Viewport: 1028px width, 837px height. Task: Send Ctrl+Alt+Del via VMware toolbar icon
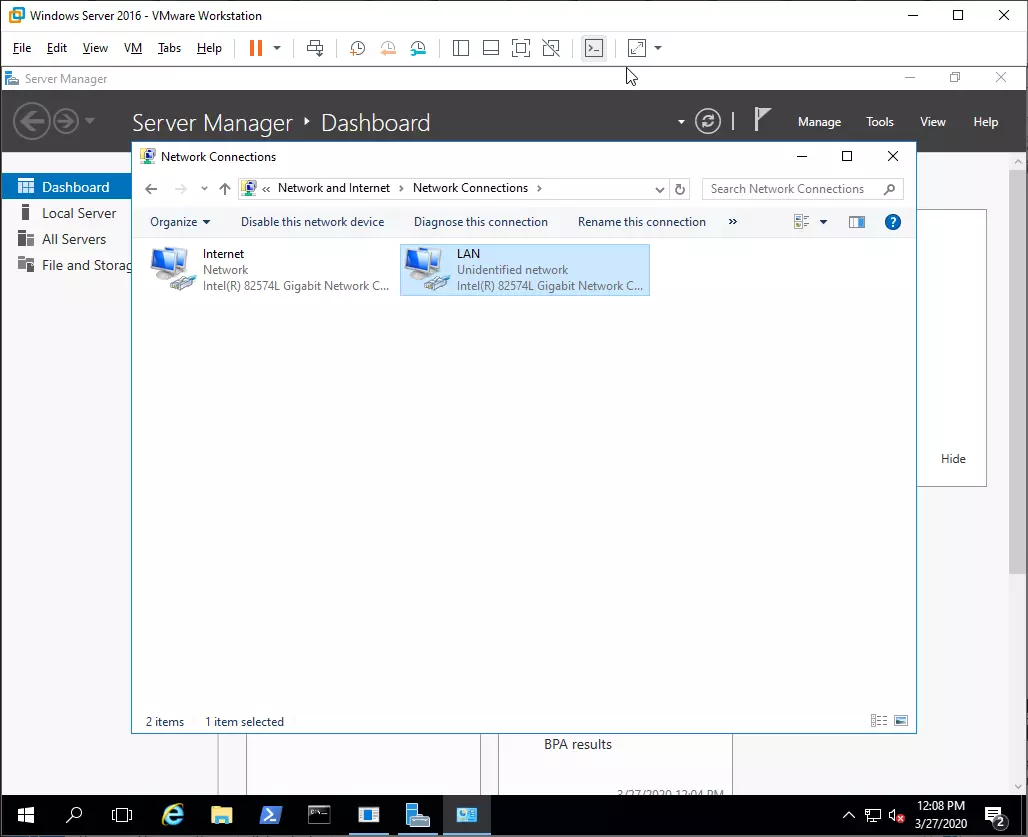point(315,48)
